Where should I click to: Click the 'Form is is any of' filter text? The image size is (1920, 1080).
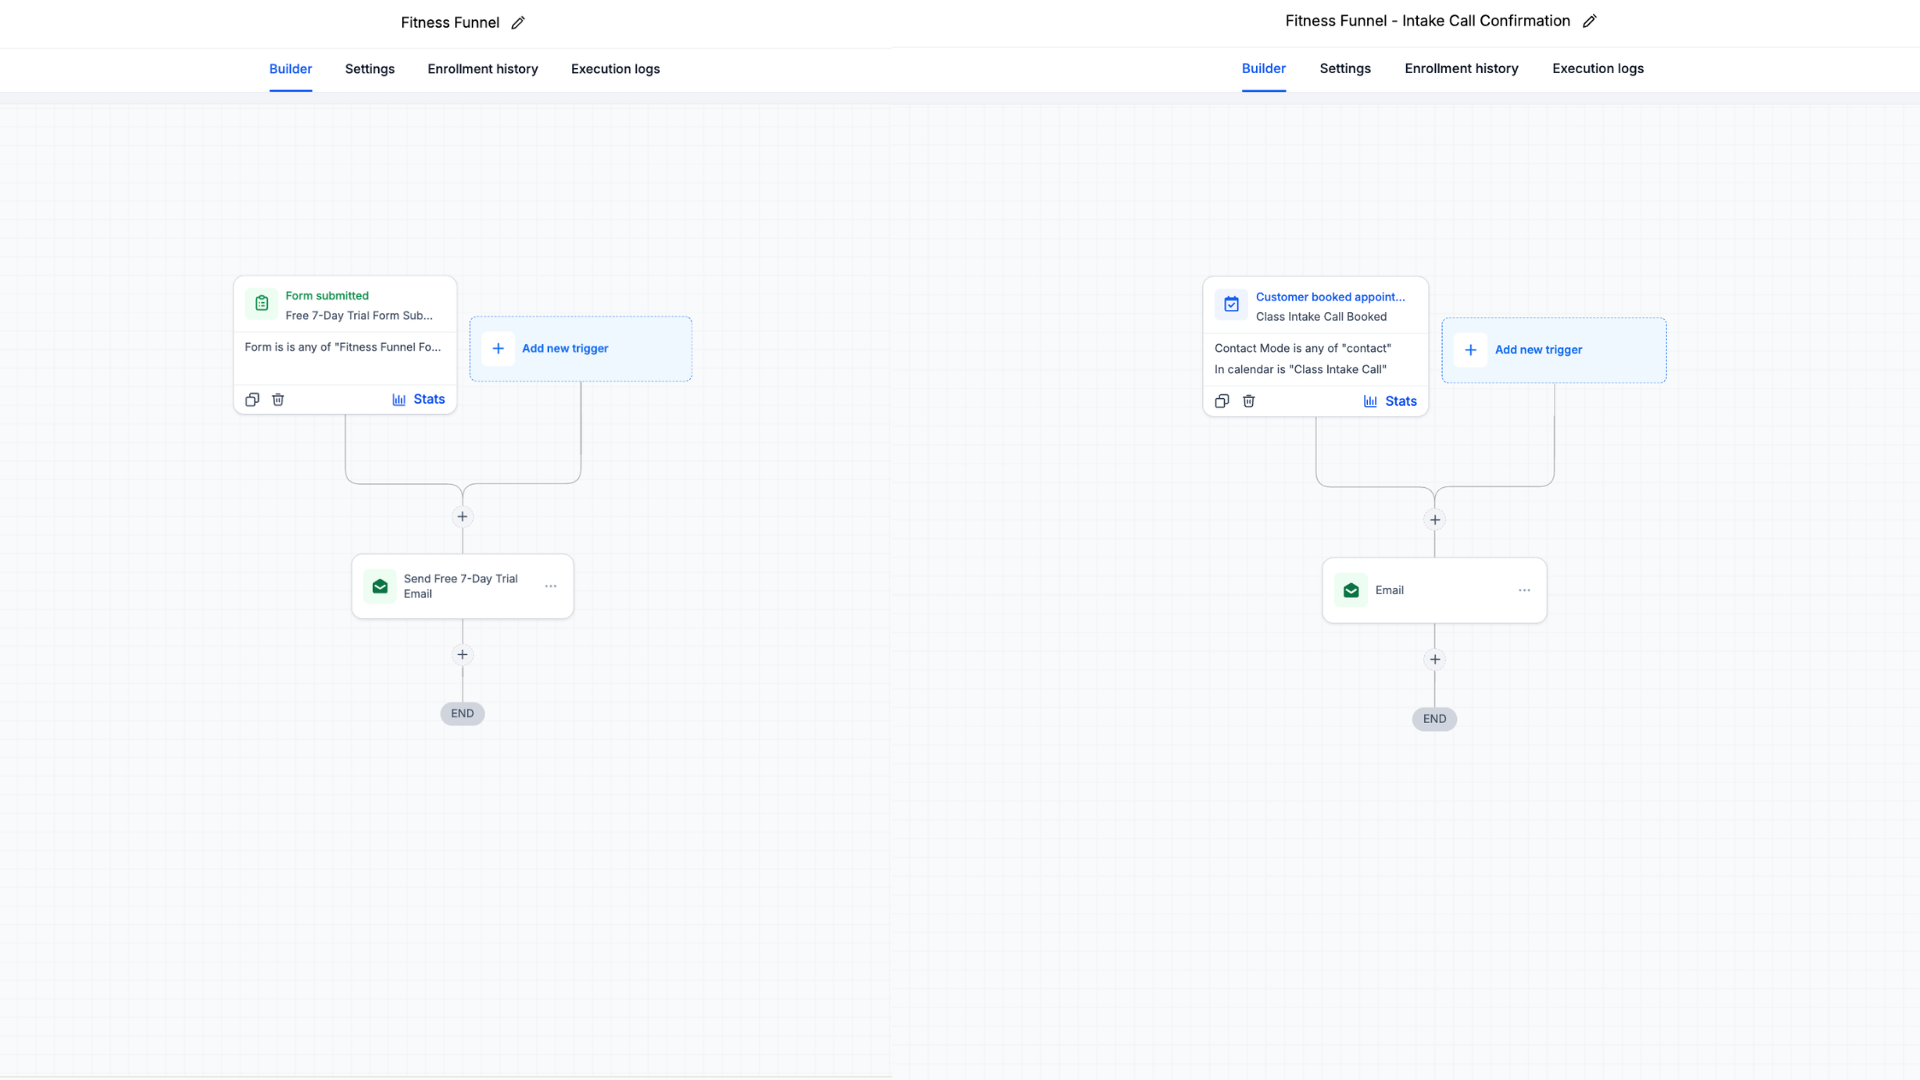(343, 347)
